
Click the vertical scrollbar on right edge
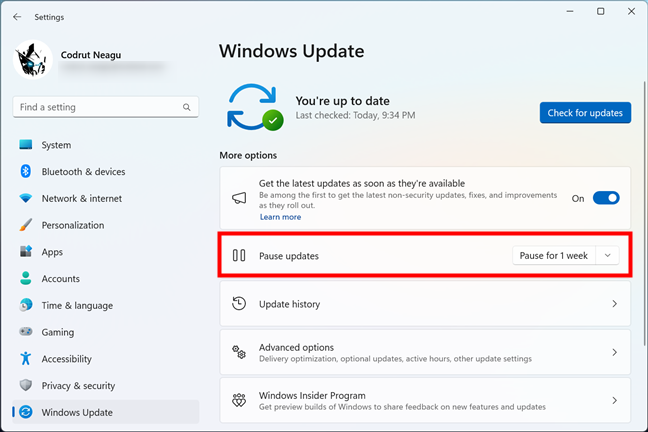point(645,213)
